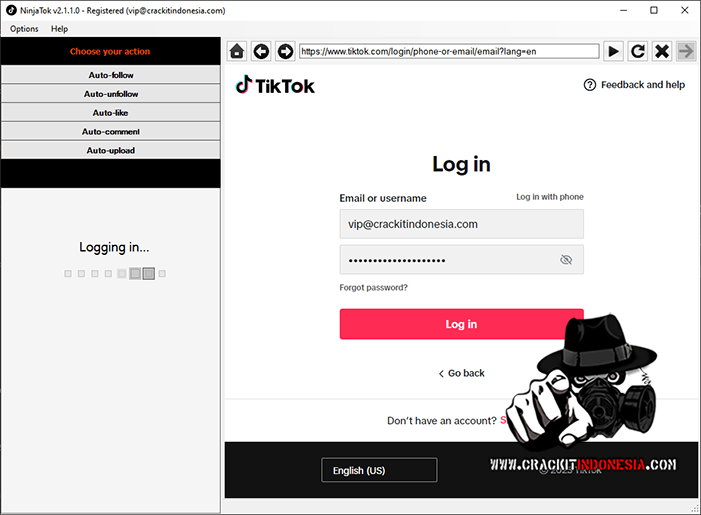The image size is (701, 515).
Task: Click the play/go button beside URL bar
Action: pos(614,51)
